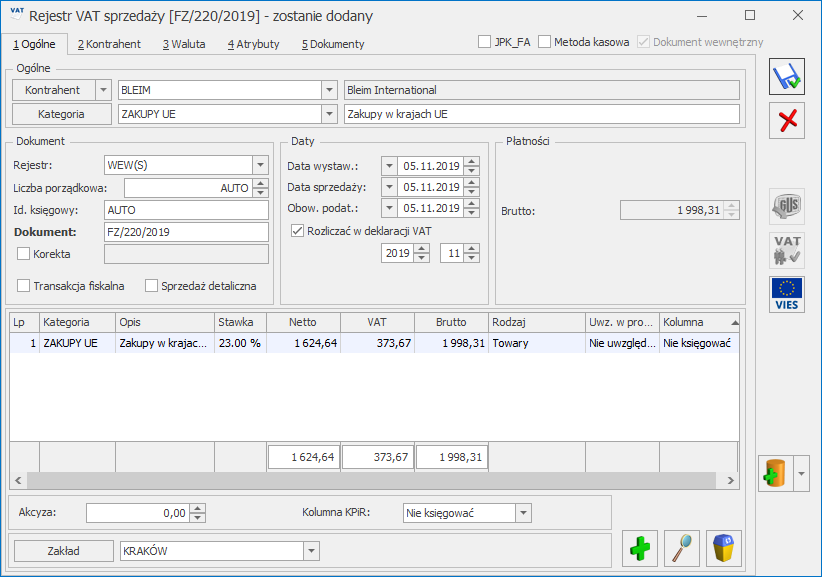Select the ZAKUPY UE table row
The height and width of the screenshot is (577, 822).
click(374, 343)
